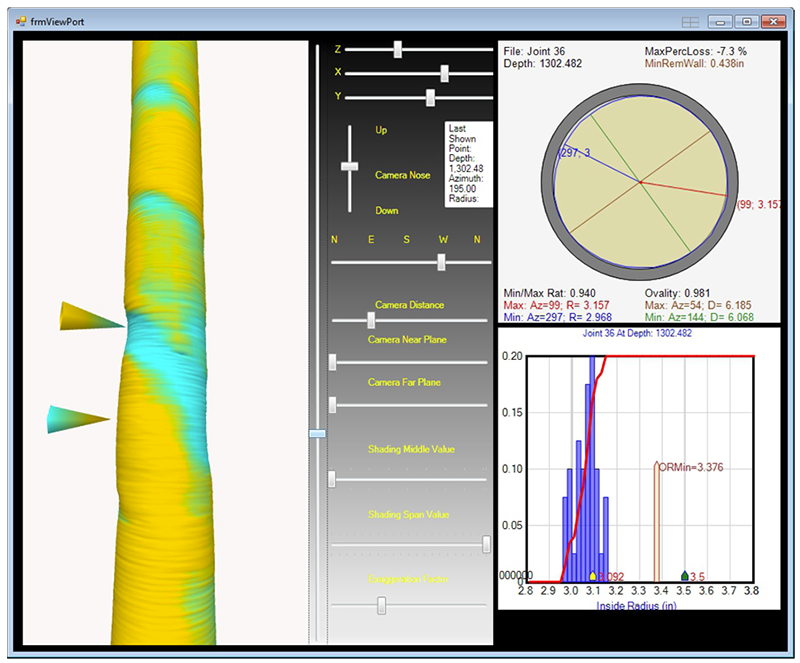Image resolution: width=800 pixels, height=663 pixels.
Task: Click the '297; 3' label on cross-section
Action: (575, 153)
